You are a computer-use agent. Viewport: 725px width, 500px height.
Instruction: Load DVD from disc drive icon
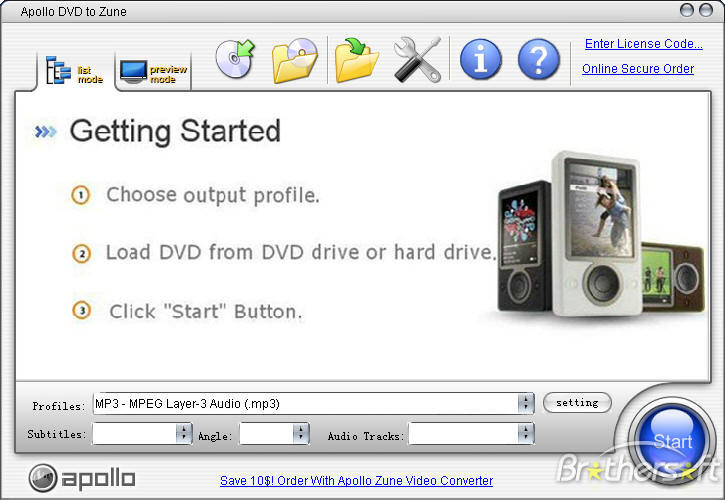[235, 59]
